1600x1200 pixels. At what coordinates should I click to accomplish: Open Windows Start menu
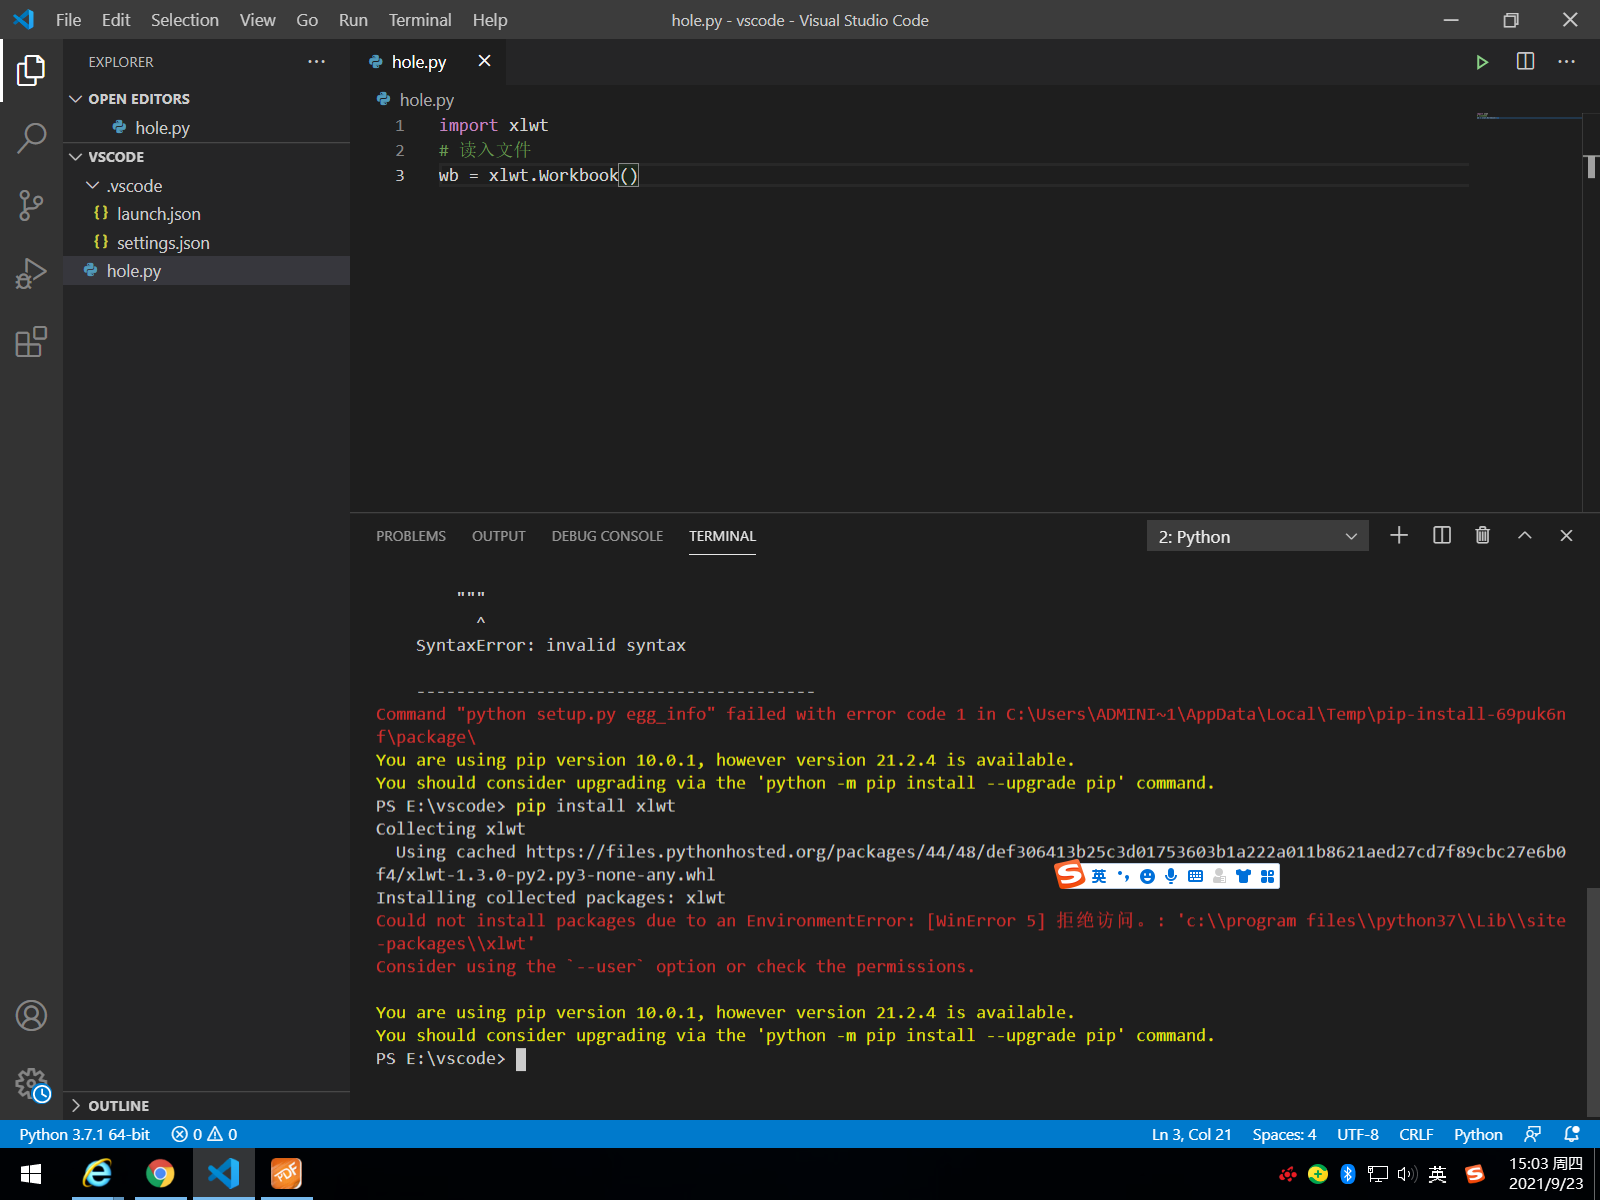[x=30, y=1174]
